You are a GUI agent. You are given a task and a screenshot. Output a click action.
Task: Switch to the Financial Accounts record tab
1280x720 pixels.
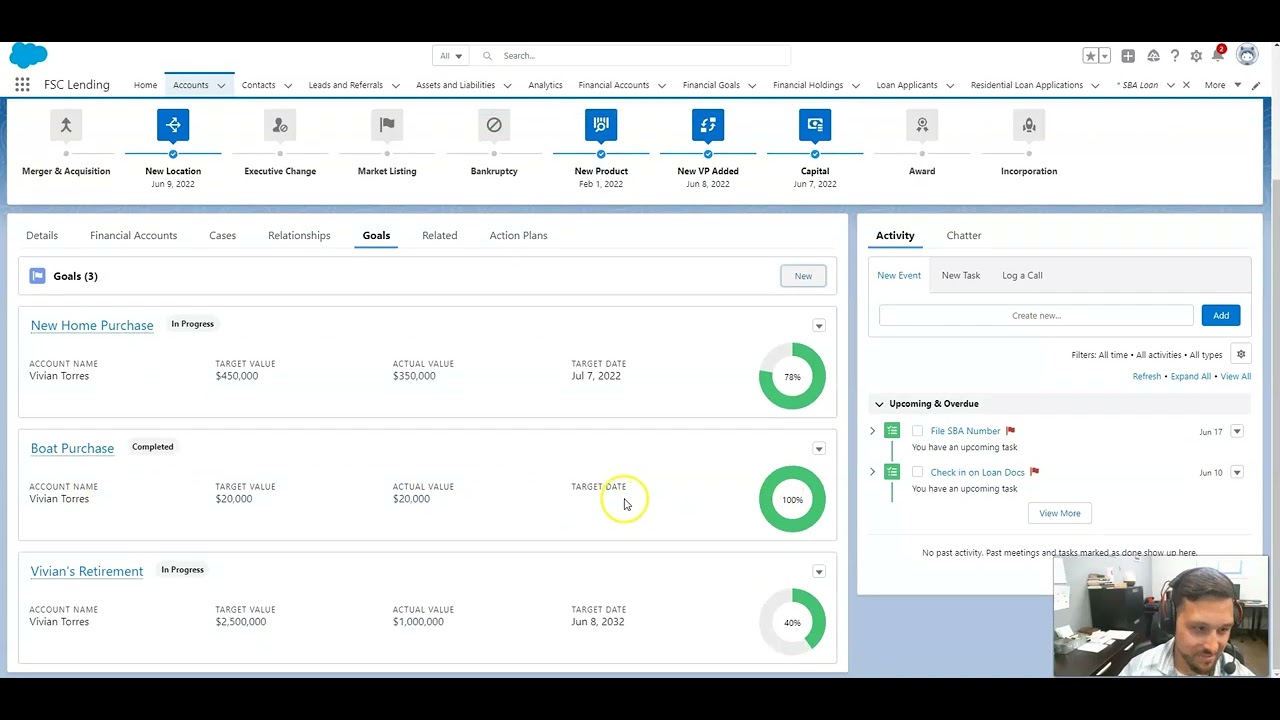coord(133,235)
